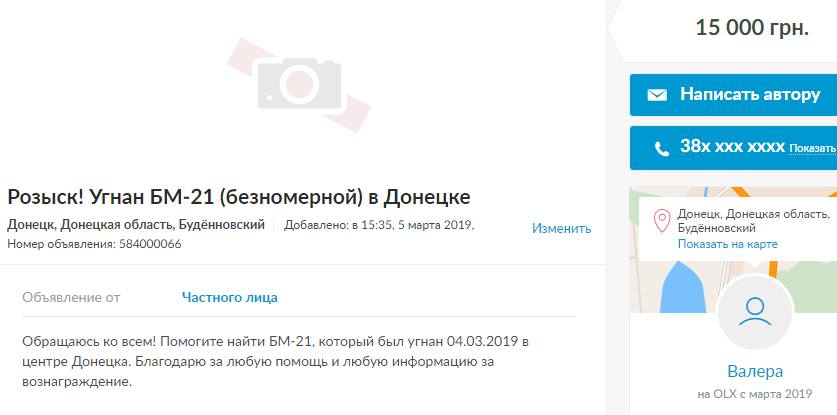
Task: Click ad number 584000066
Action: (94, 244)
